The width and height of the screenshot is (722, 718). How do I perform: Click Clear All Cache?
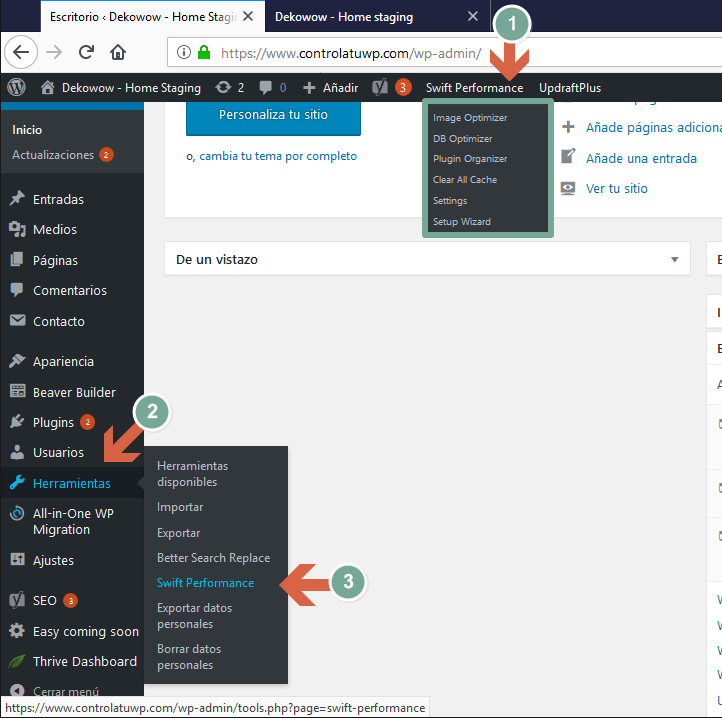465,180
